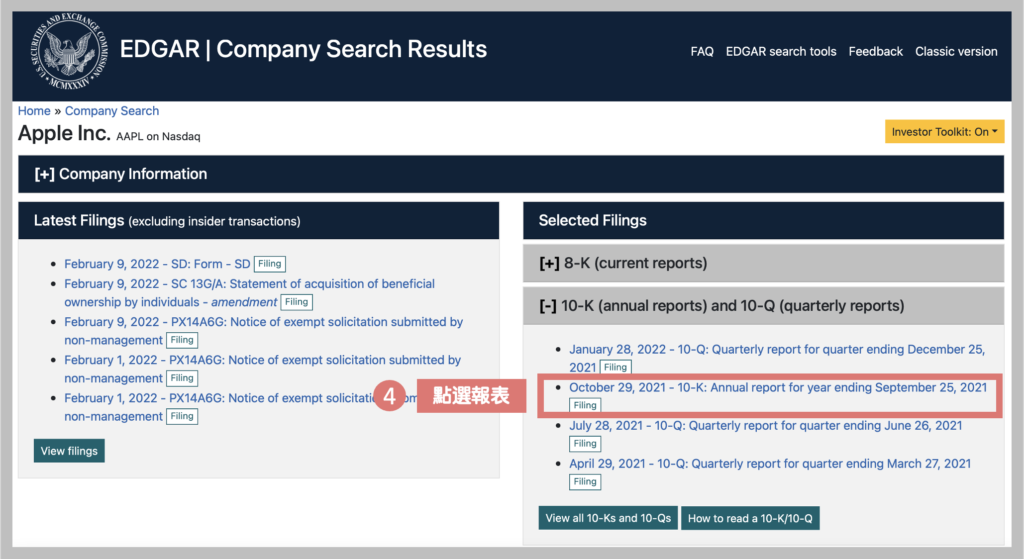Open the FAQ link

point(702,52)
